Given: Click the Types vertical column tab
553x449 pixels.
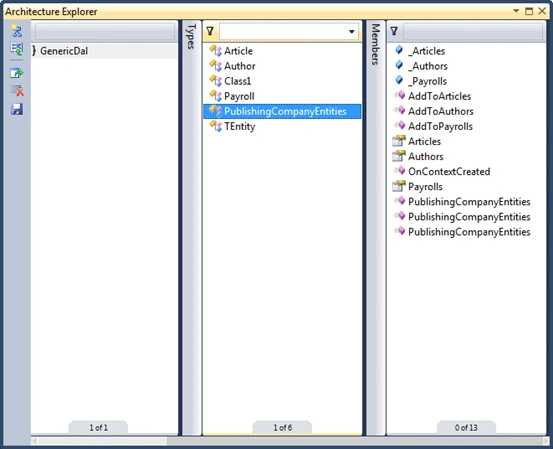Looking at the screenshot, I should coord(191,36).
